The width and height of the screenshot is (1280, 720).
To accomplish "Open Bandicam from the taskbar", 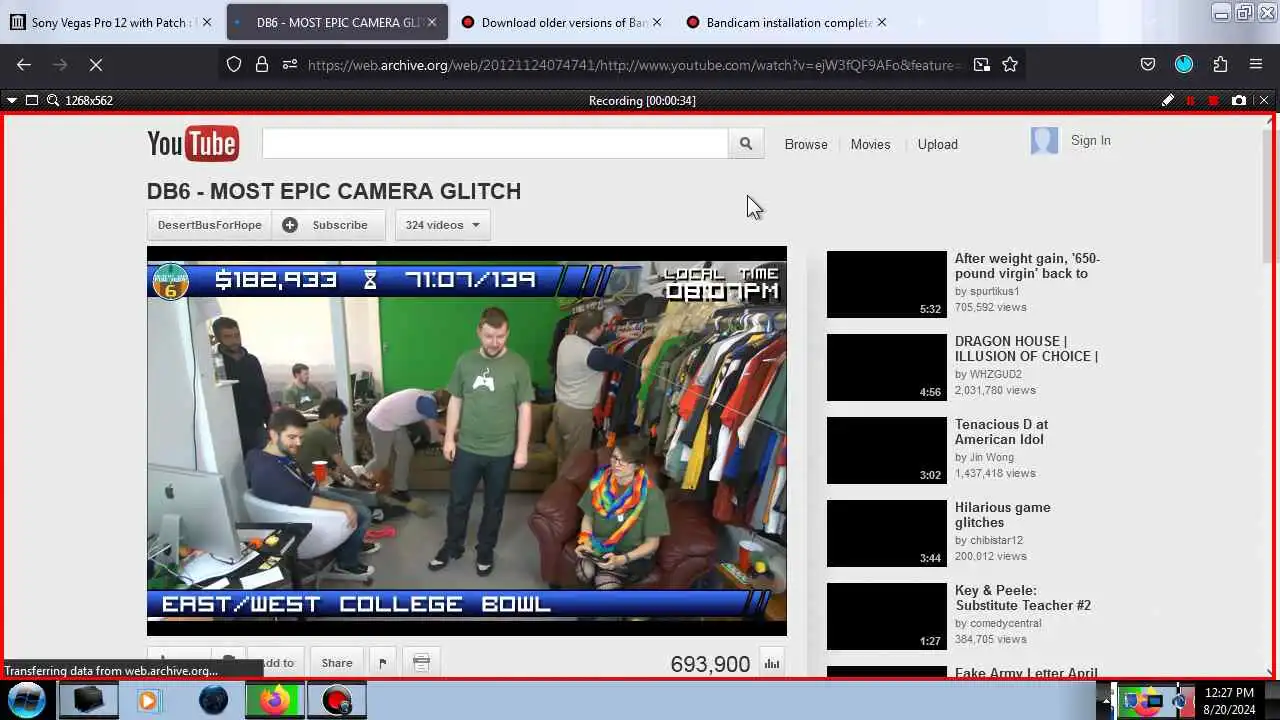I will click(336, 700).
